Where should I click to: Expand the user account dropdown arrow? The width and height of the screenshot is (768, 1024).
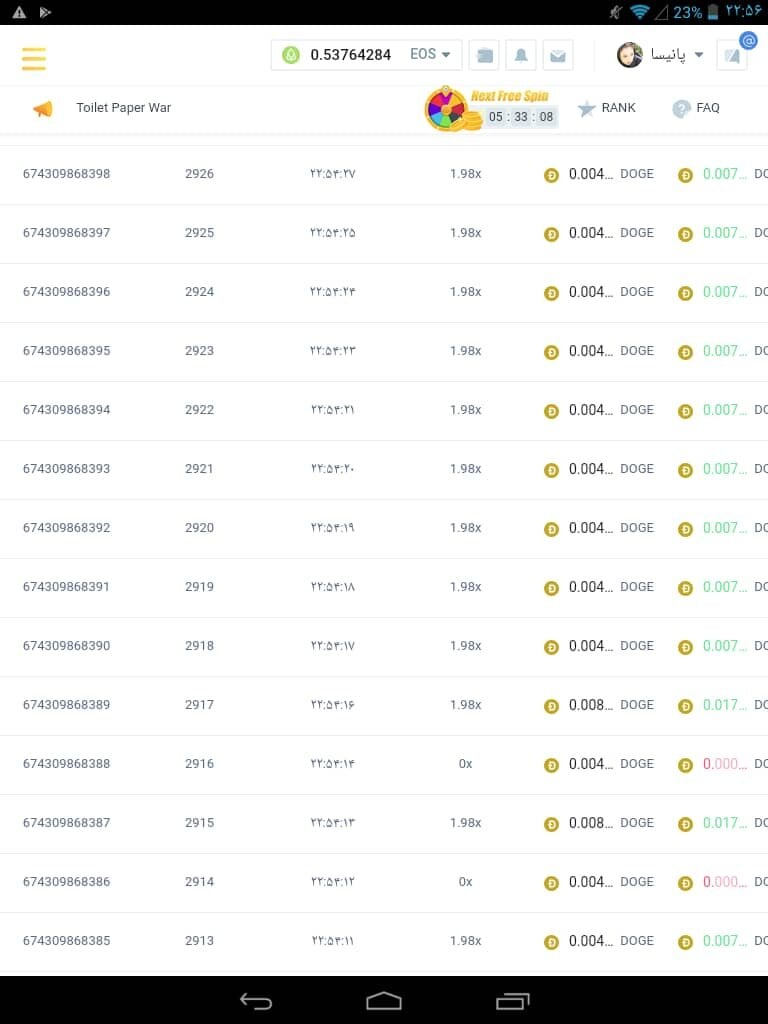(x=699, y=55)
